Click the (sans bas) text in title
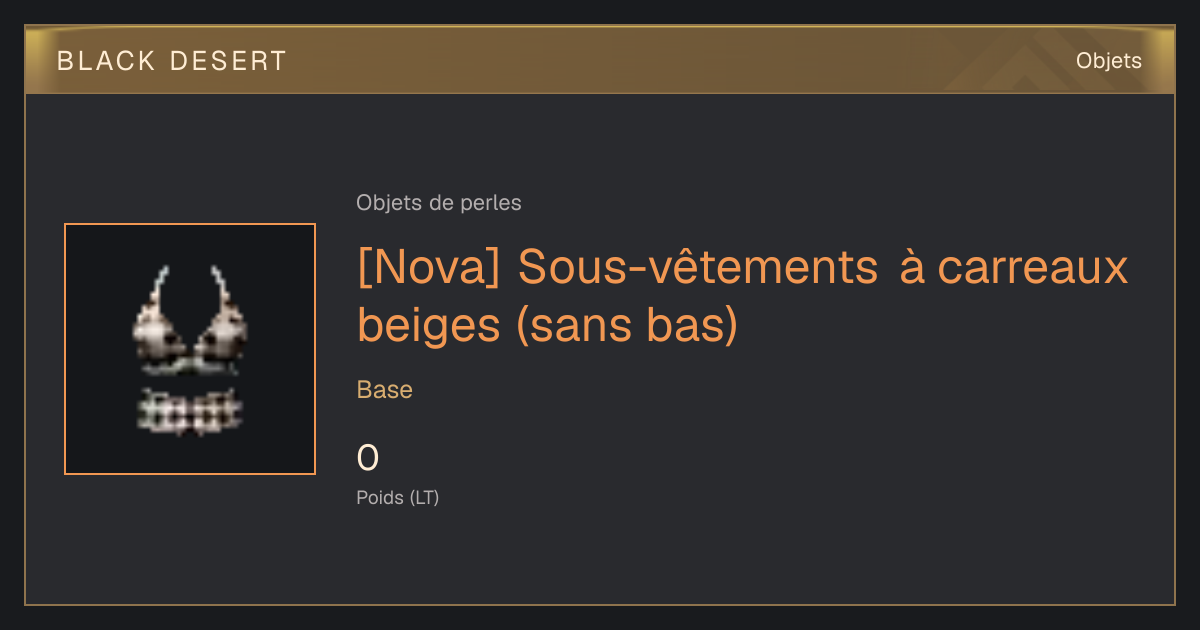1200x630 pixels. pos(626,325)
